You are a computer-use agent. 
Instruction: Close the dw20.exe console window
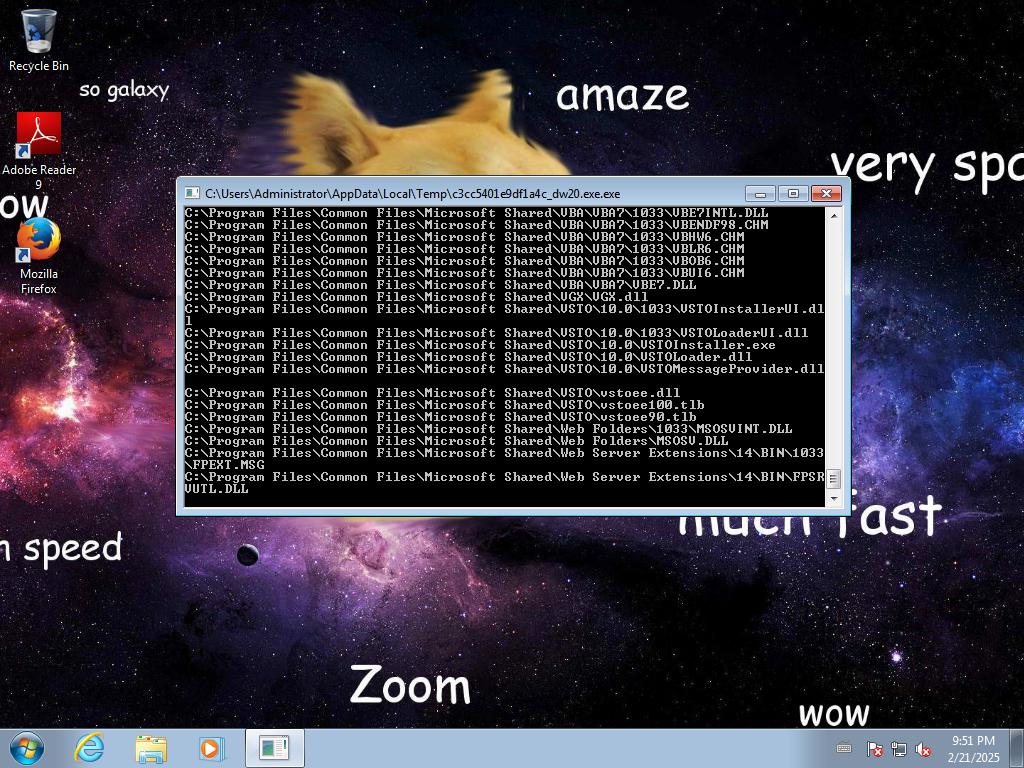click(826, 193)
